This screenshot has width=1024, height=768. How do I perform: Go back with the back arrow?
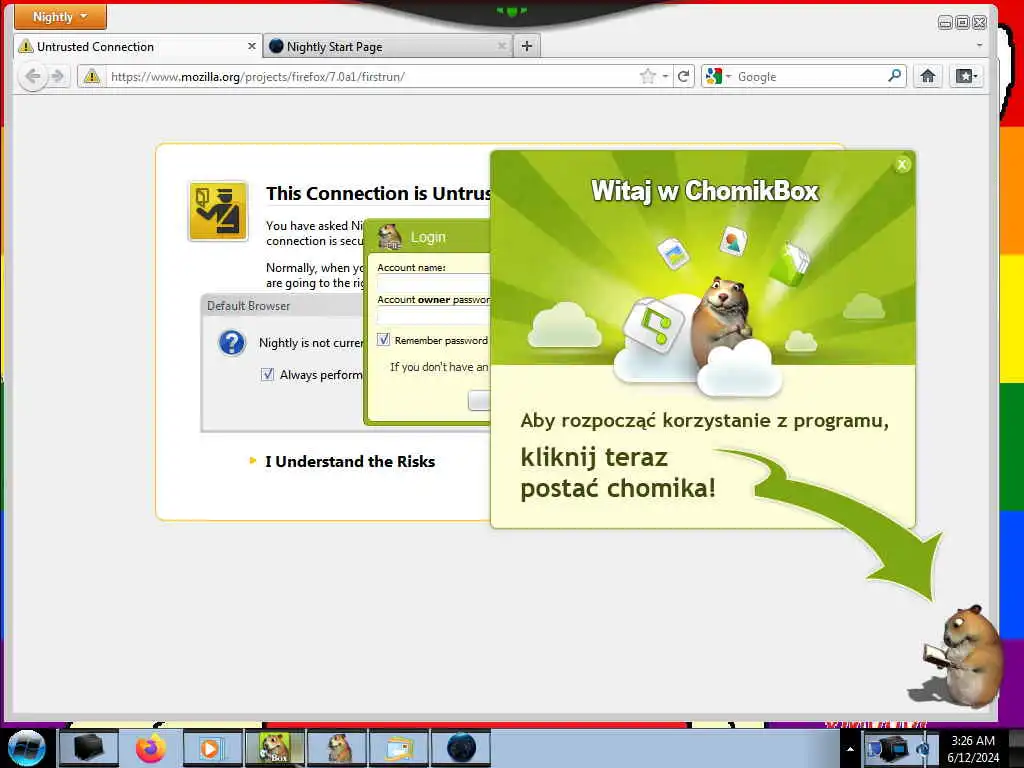click(33, 76)
